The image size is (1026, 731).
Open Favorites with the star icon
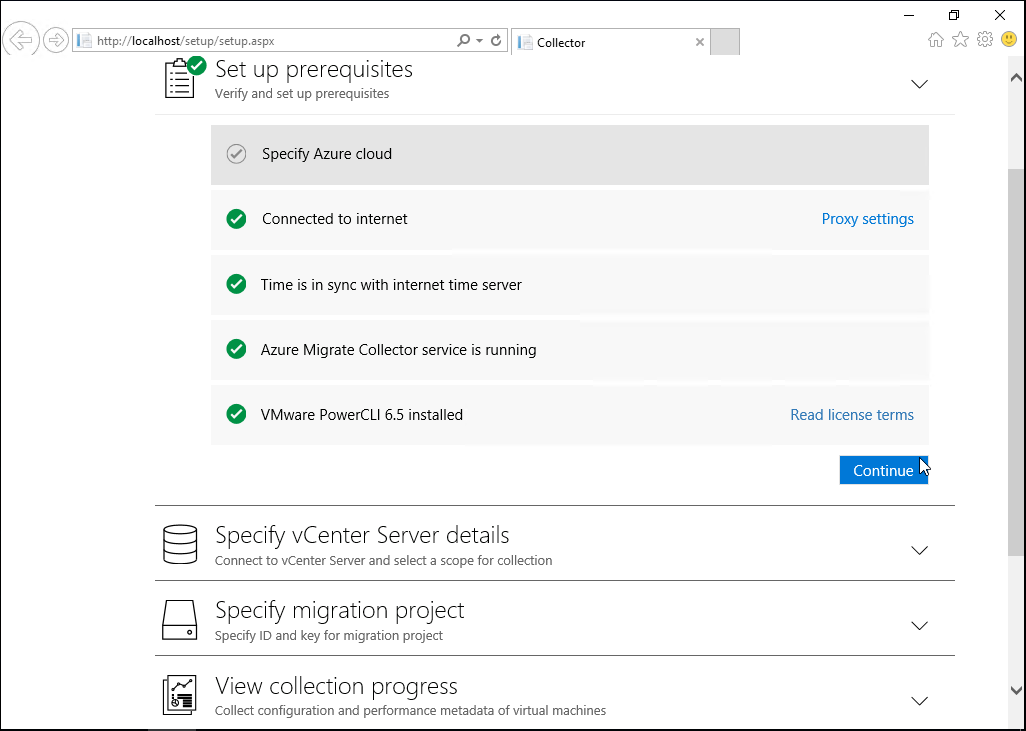(x=960, y=40)
